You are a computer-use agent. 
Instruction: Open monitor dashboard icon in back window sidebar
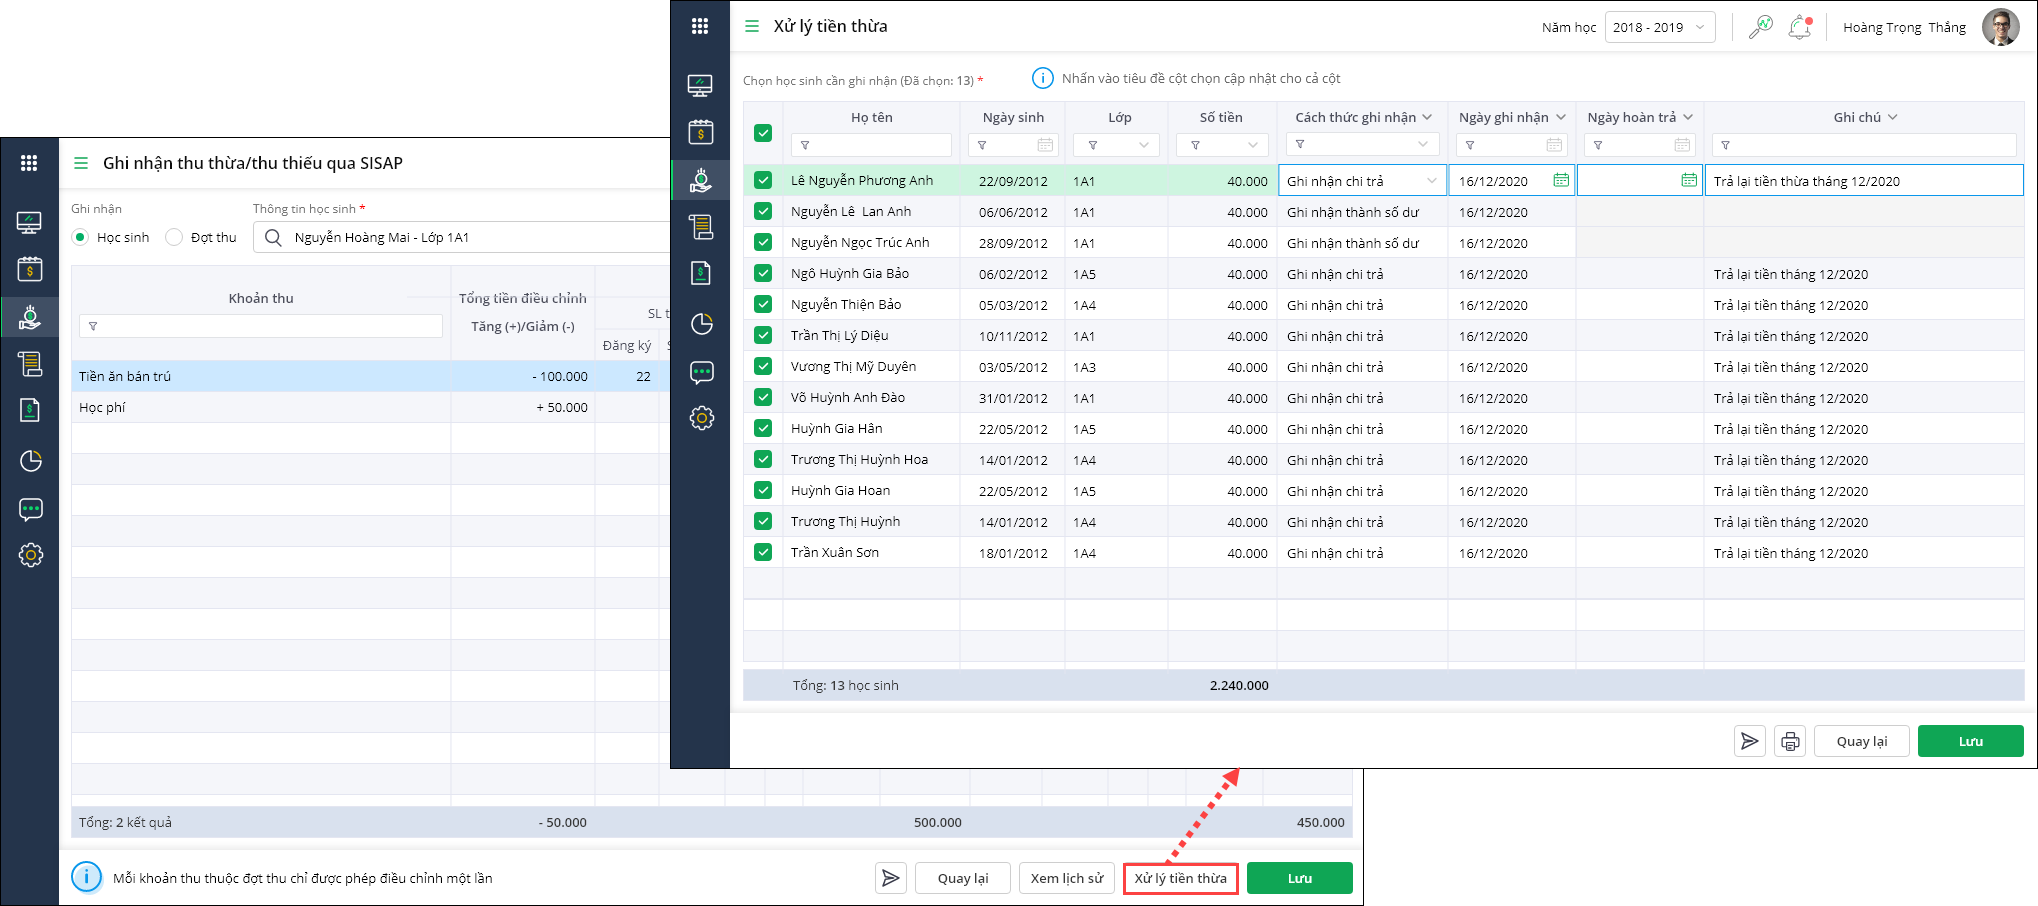point(29,223)
